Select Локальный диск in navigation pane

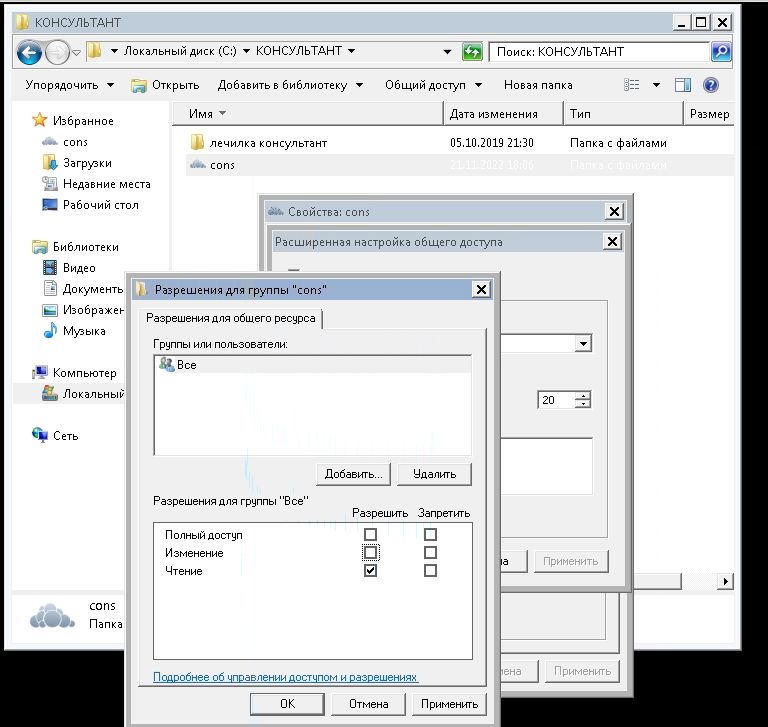pyautogui.click(x=83, y=394)
